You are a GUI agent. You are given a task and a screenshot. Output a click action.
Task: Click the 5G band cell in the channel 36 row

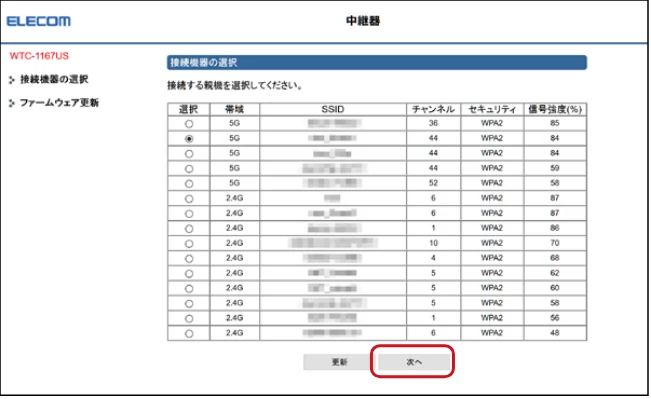(x=235, y=123)
